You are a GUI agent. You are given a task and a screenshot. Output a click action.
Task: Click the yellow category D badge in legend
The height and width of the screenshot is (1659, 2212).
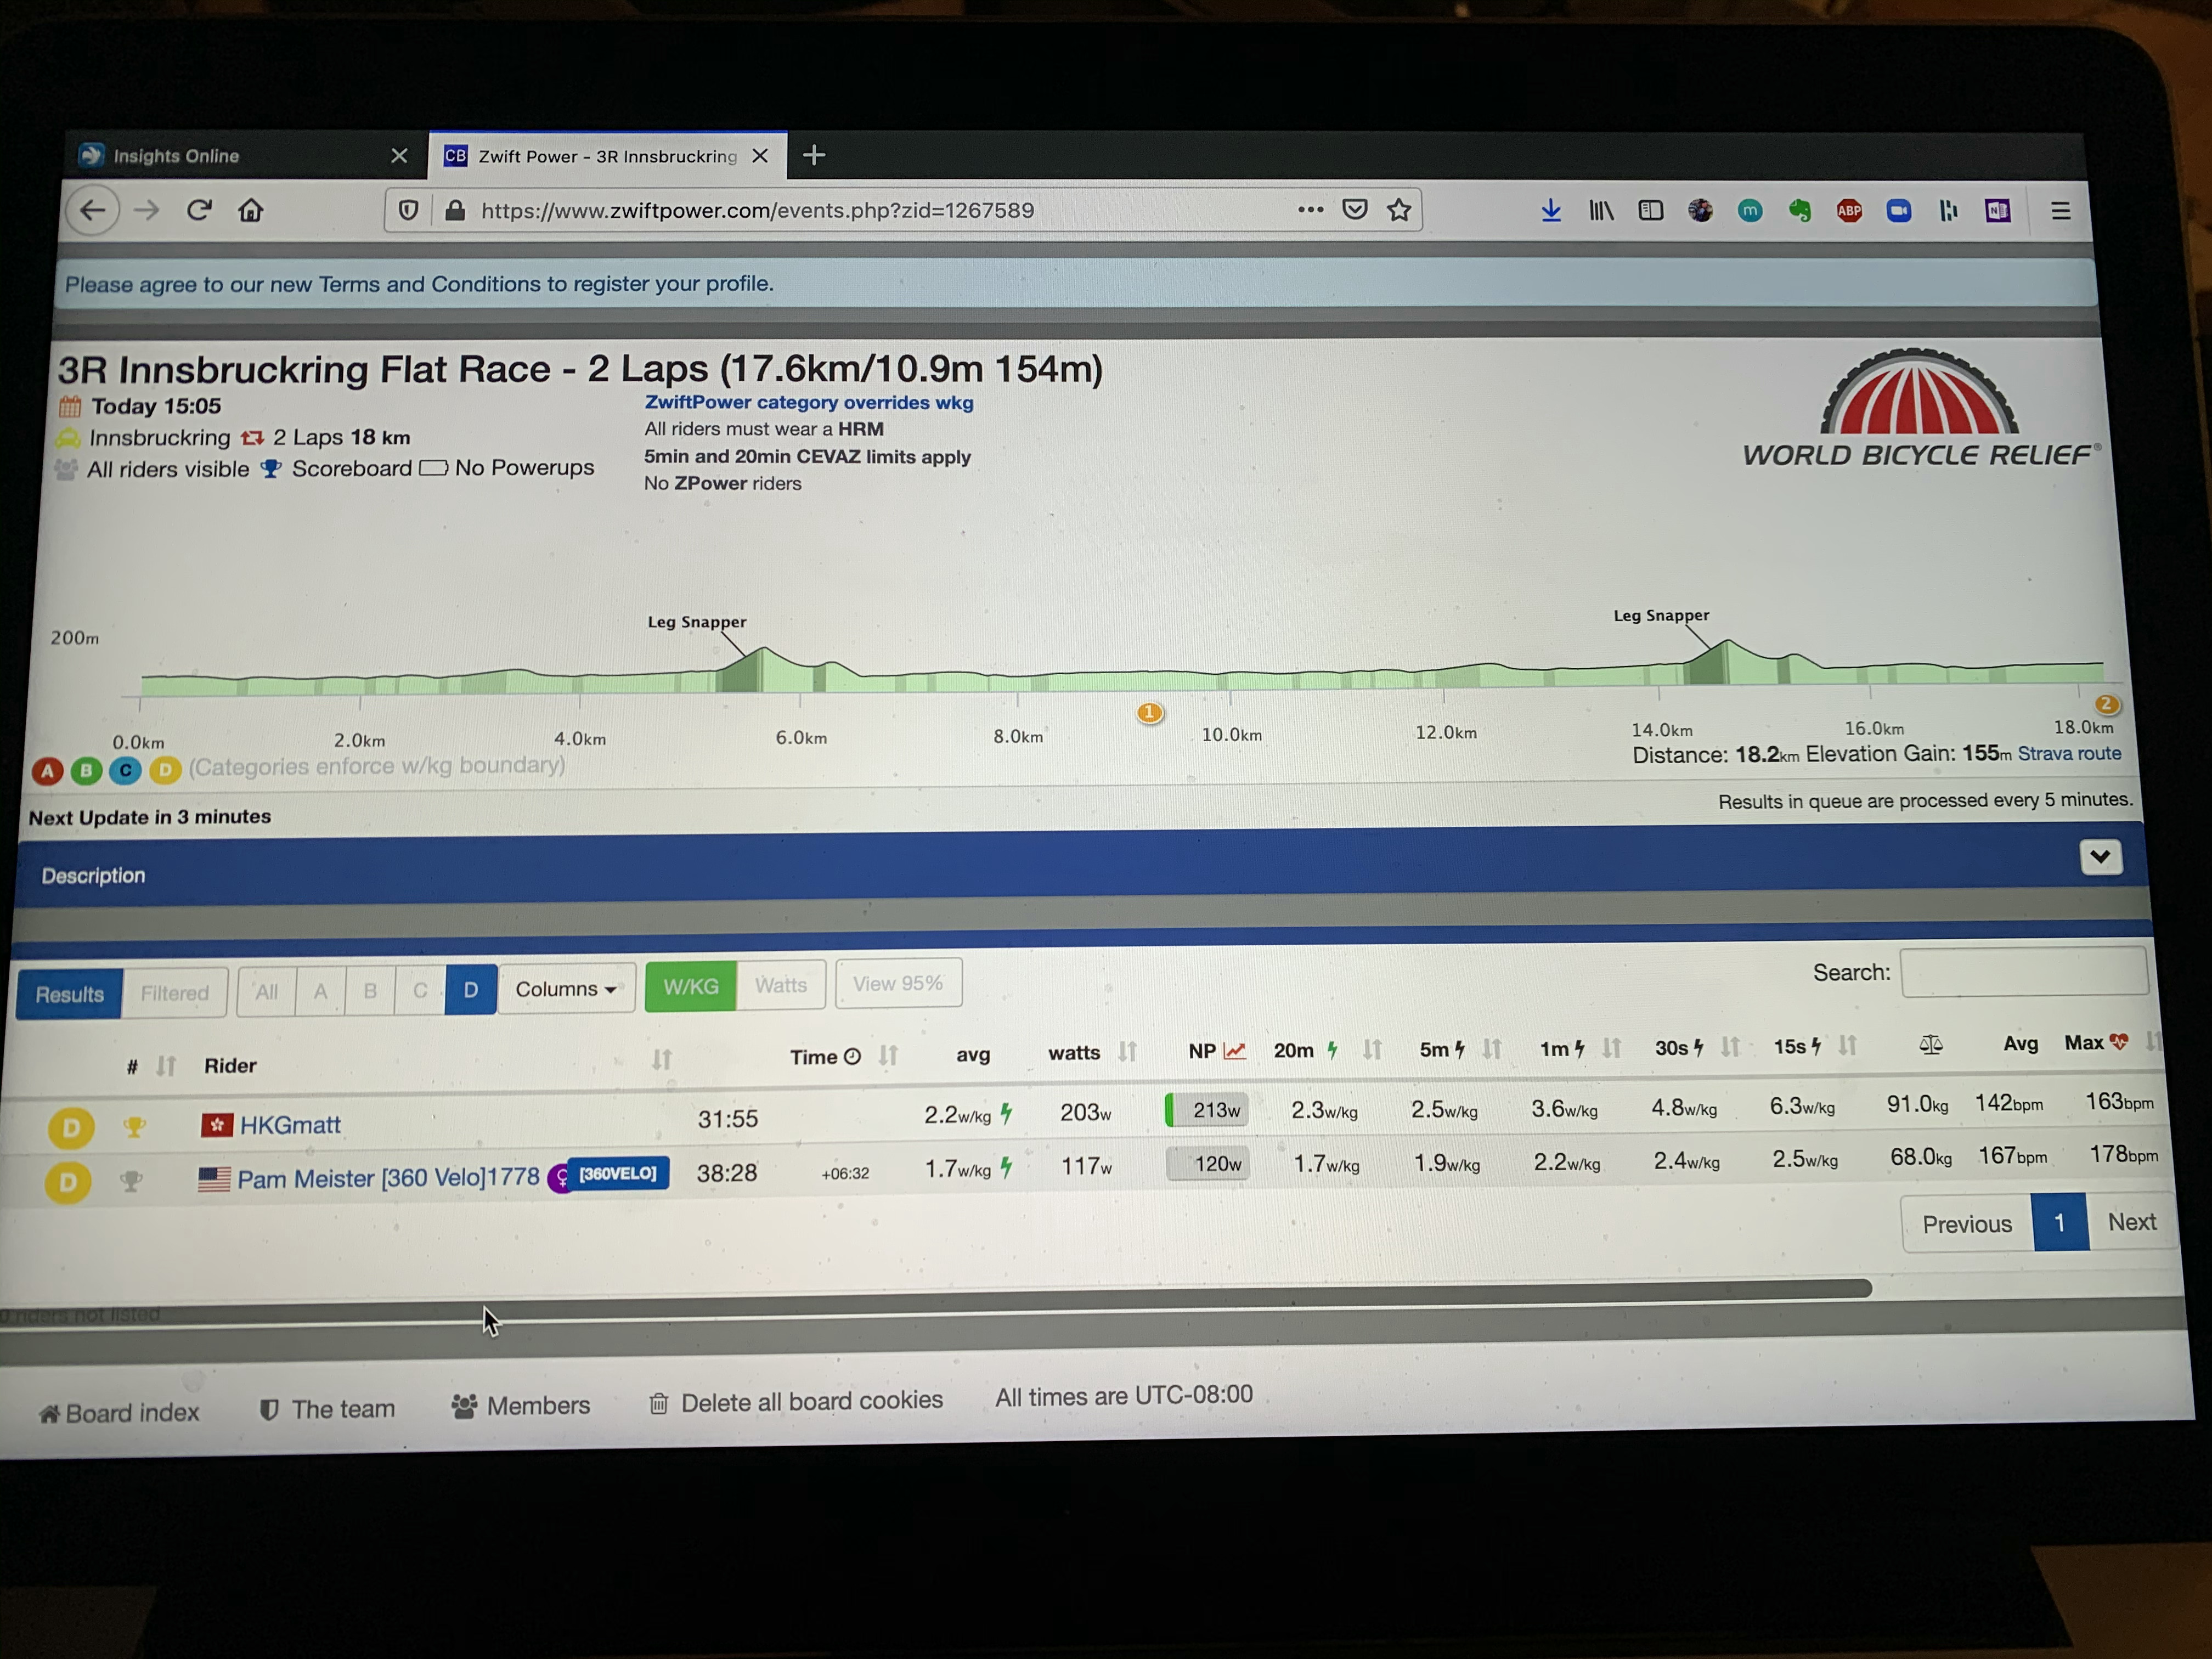pyautogui.click(x=165, y=769)
